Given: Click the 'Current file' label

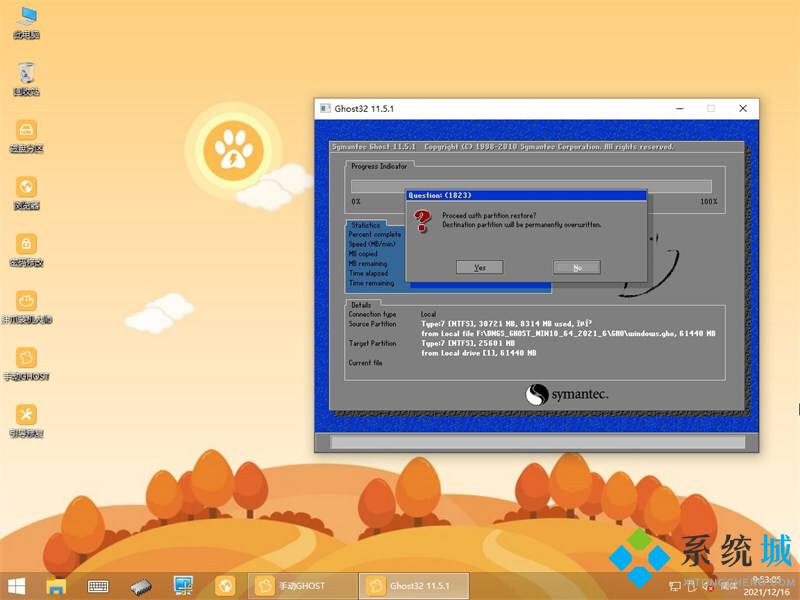Looking at the screenshot, I should (x=365, y=363).
